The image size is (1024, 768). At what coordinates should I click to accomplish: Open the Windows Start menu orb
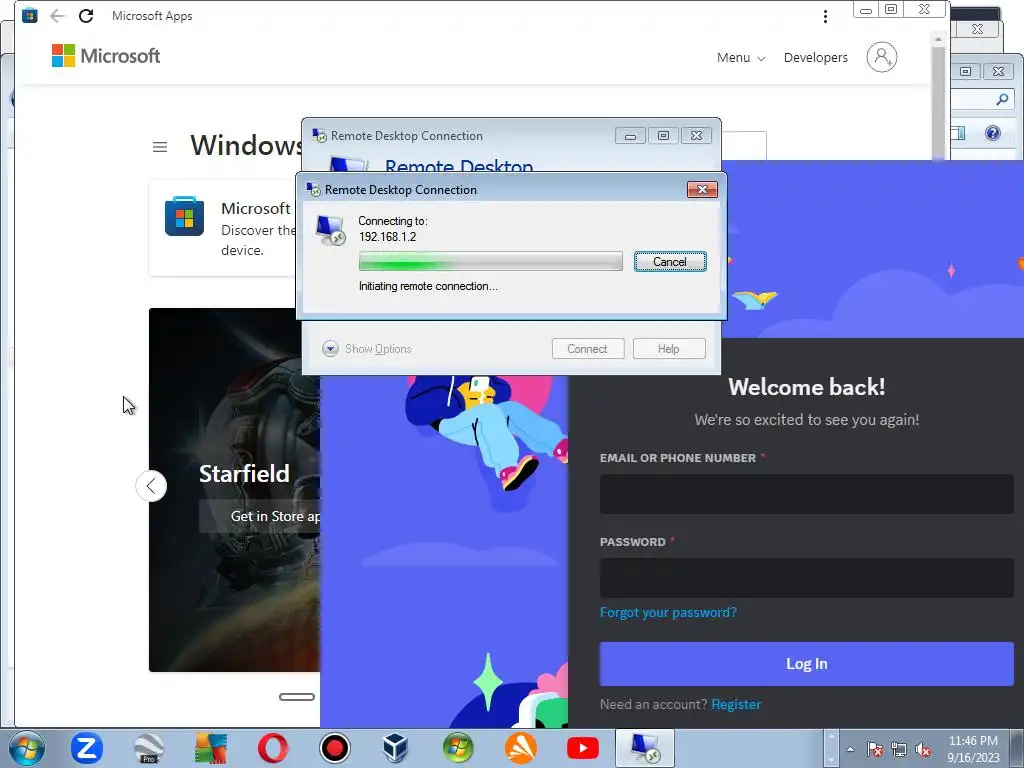(x=27, y=748)
